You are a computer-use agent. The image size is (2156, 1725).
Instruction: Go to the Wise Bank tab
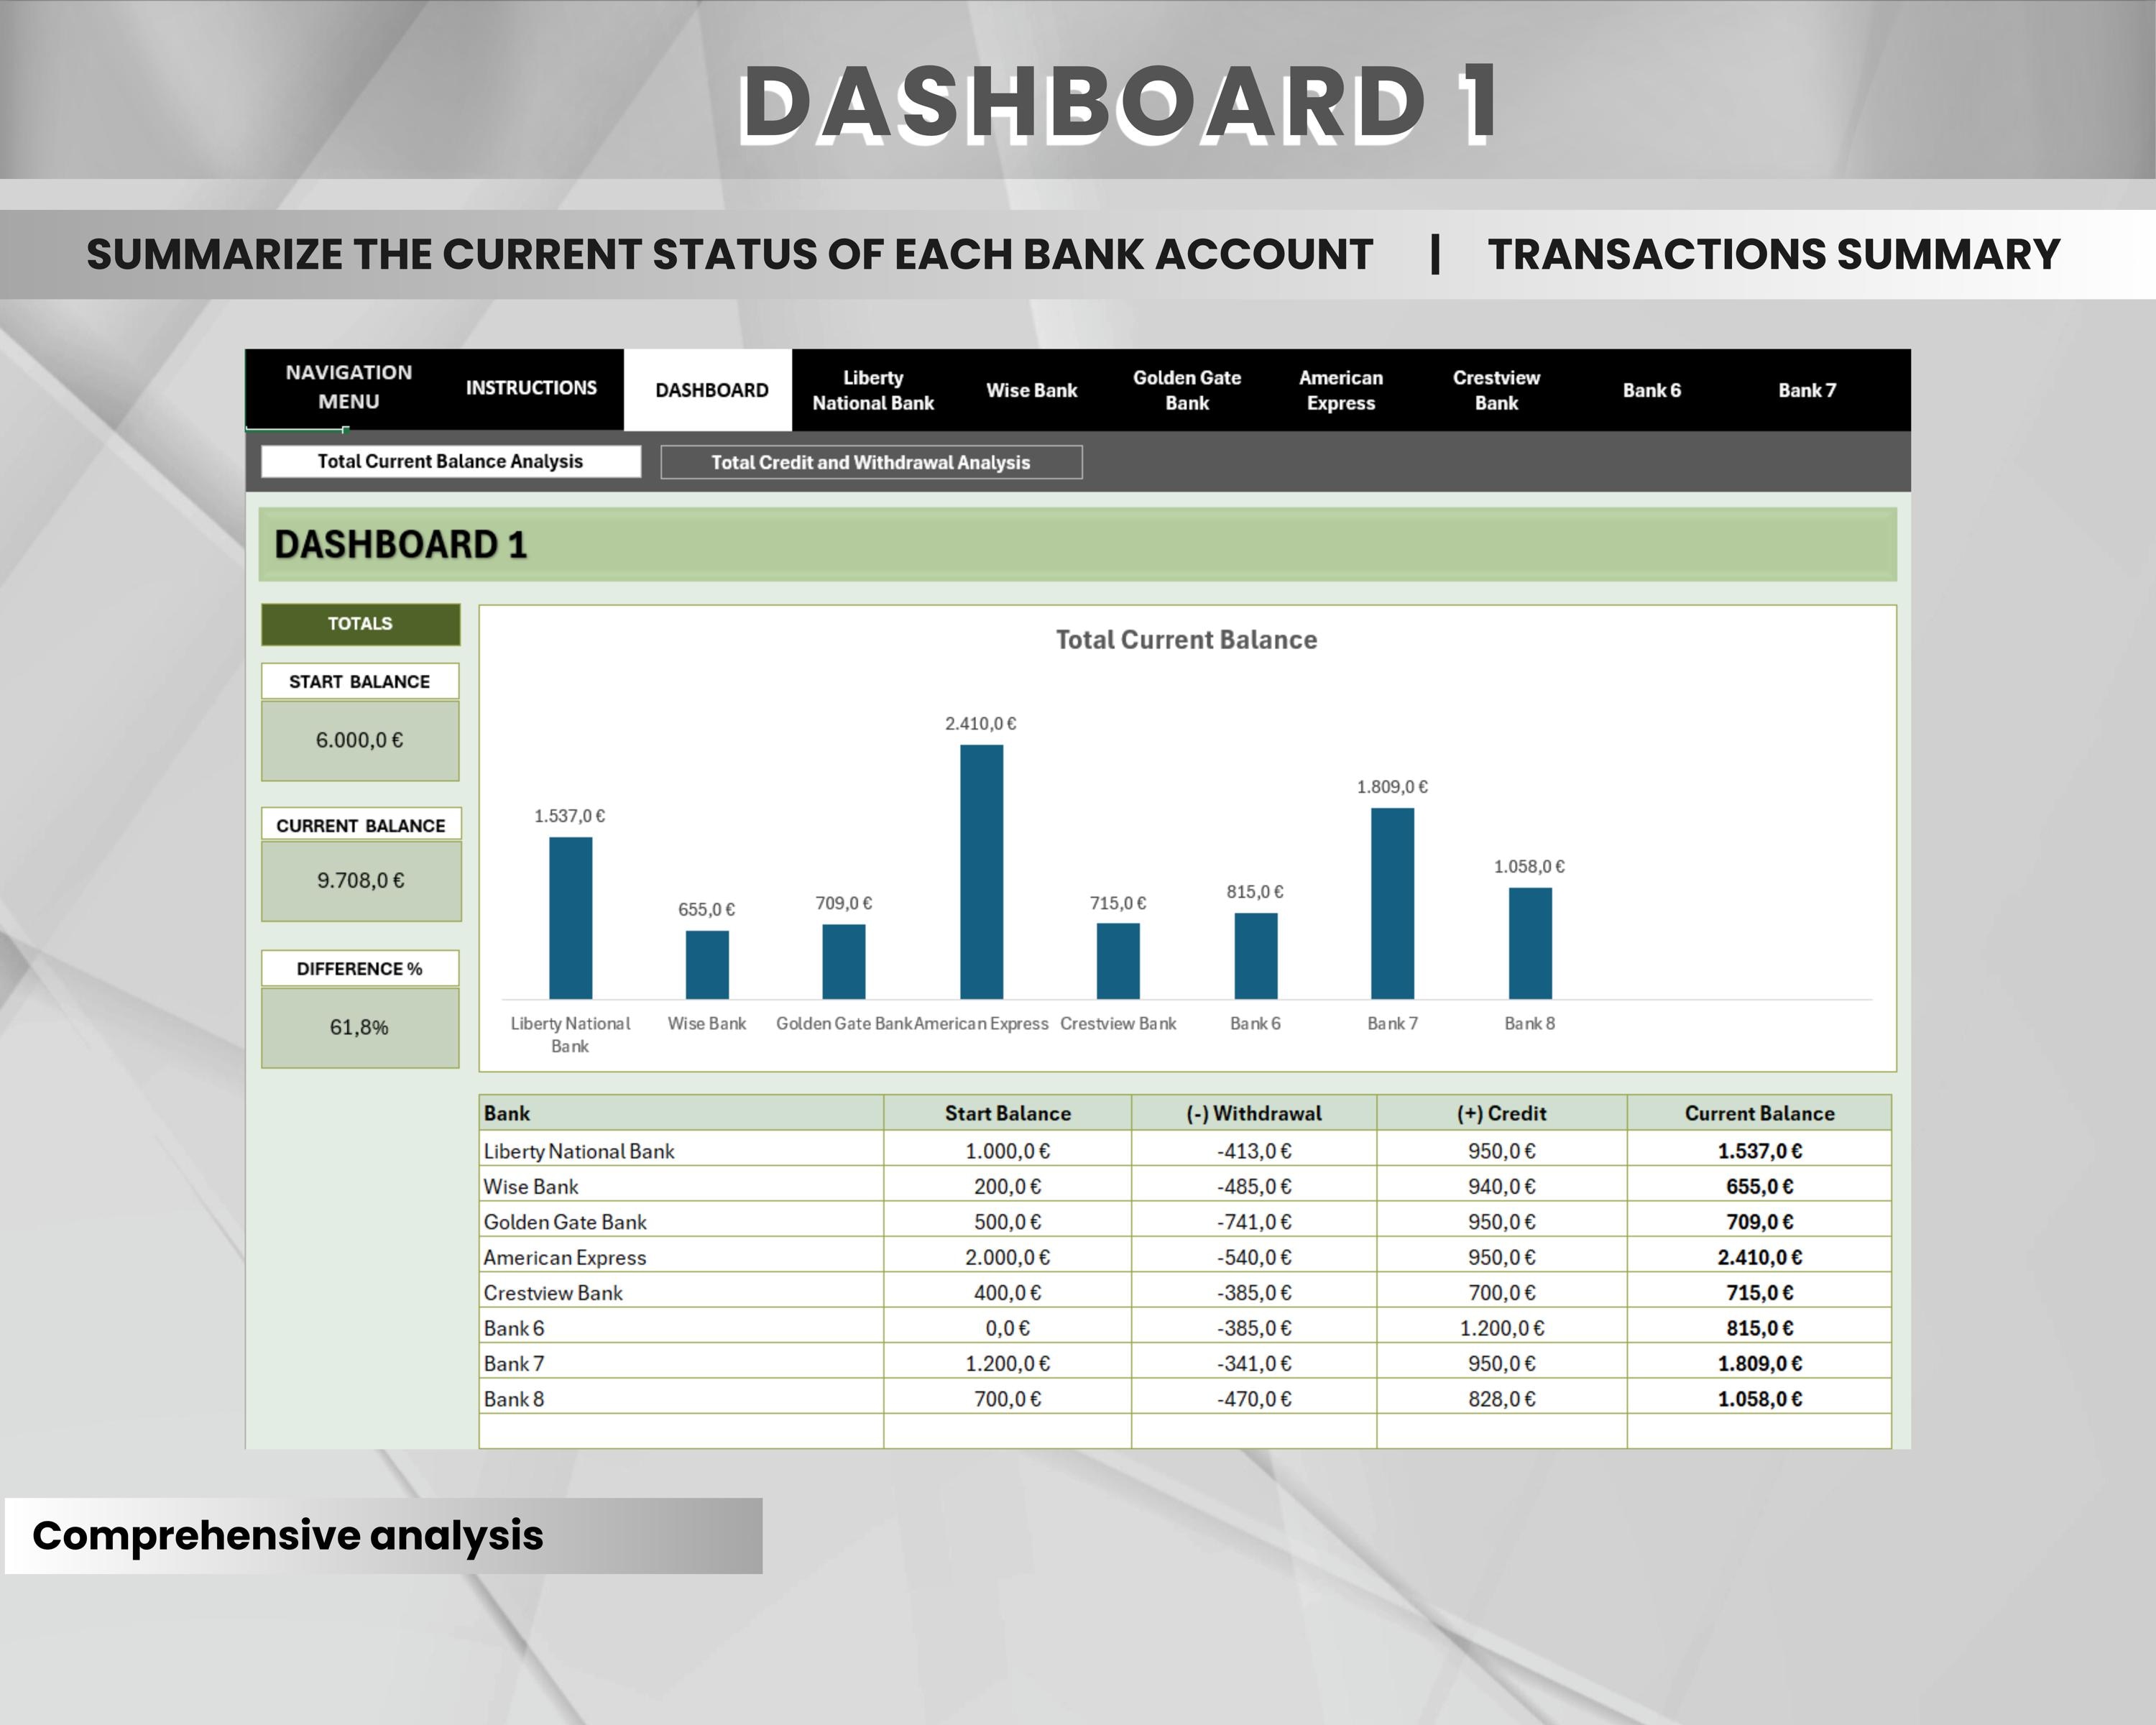(1031, 389)
